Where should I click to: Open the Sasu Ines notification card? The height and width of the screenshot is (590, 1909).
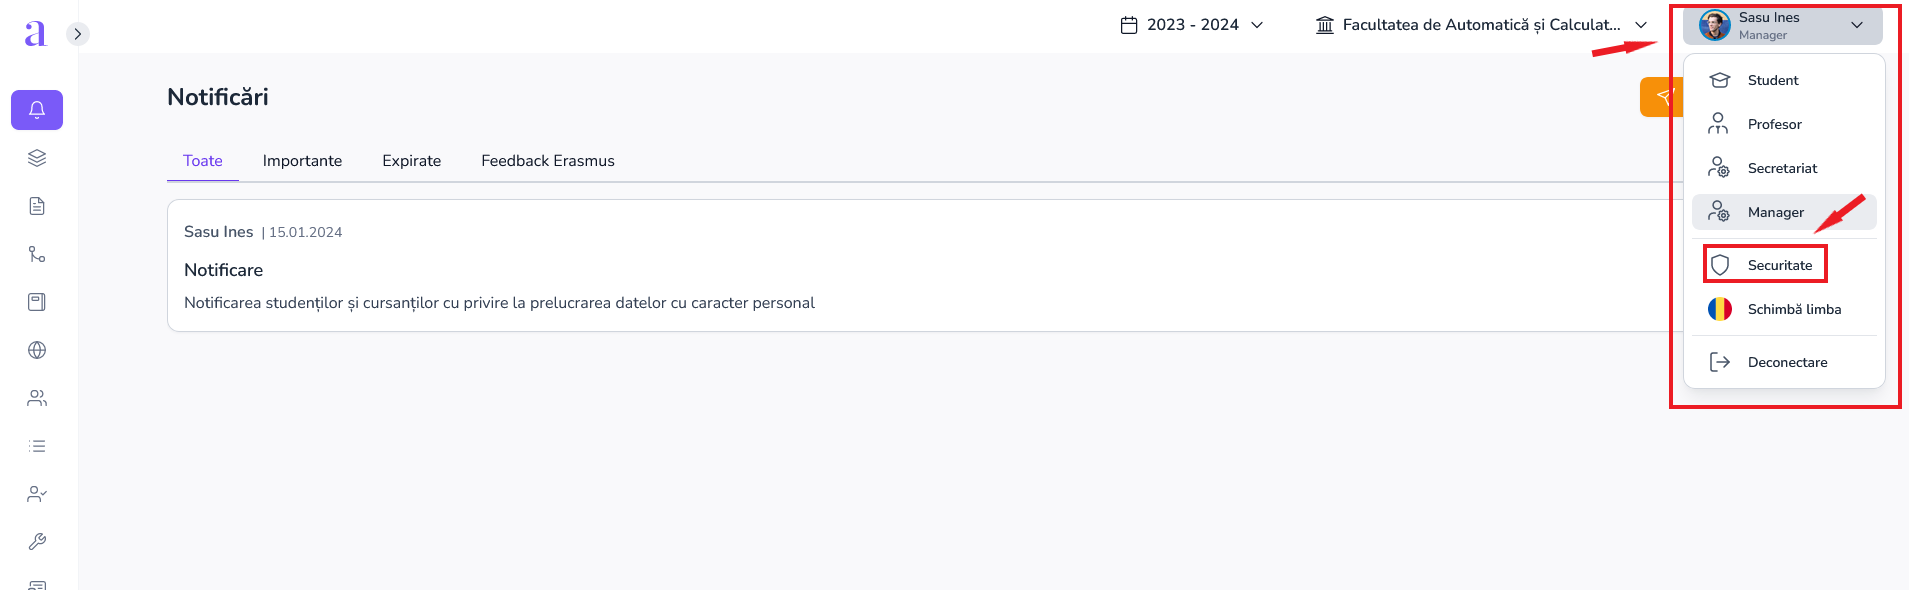920,266
